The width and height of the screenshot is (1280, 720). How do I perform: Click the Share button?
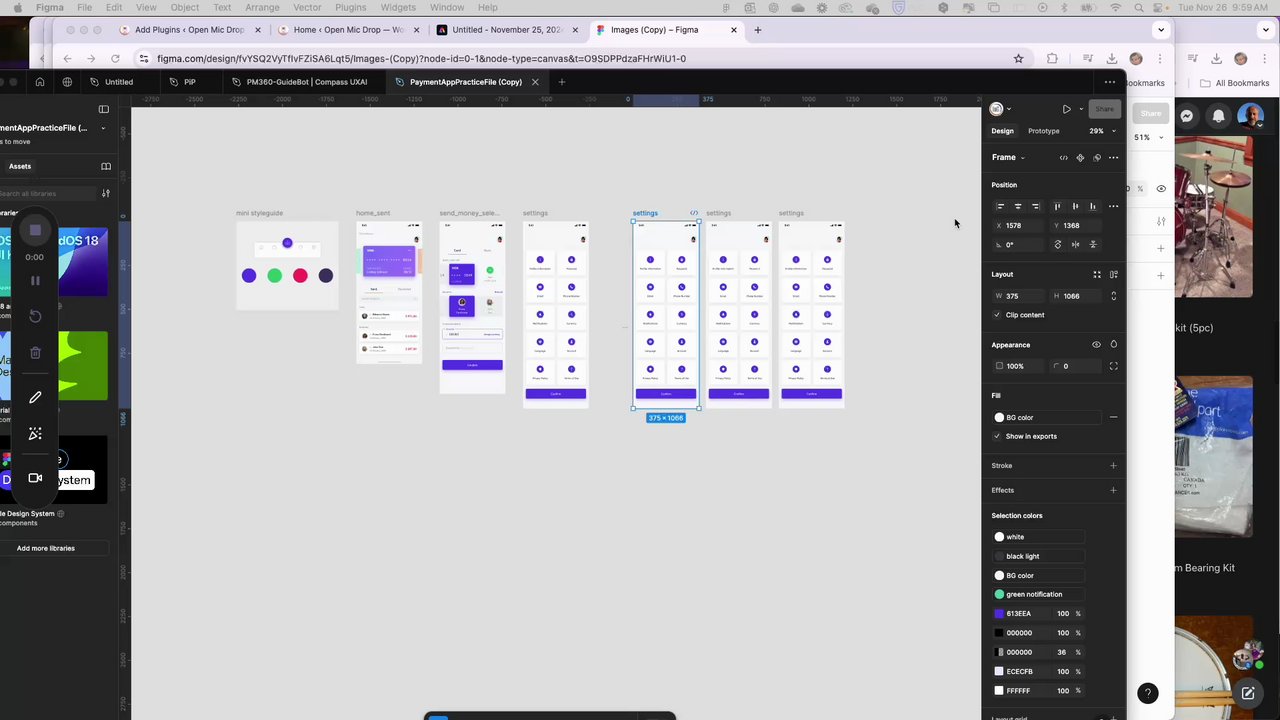click(x=1104, y=109)
